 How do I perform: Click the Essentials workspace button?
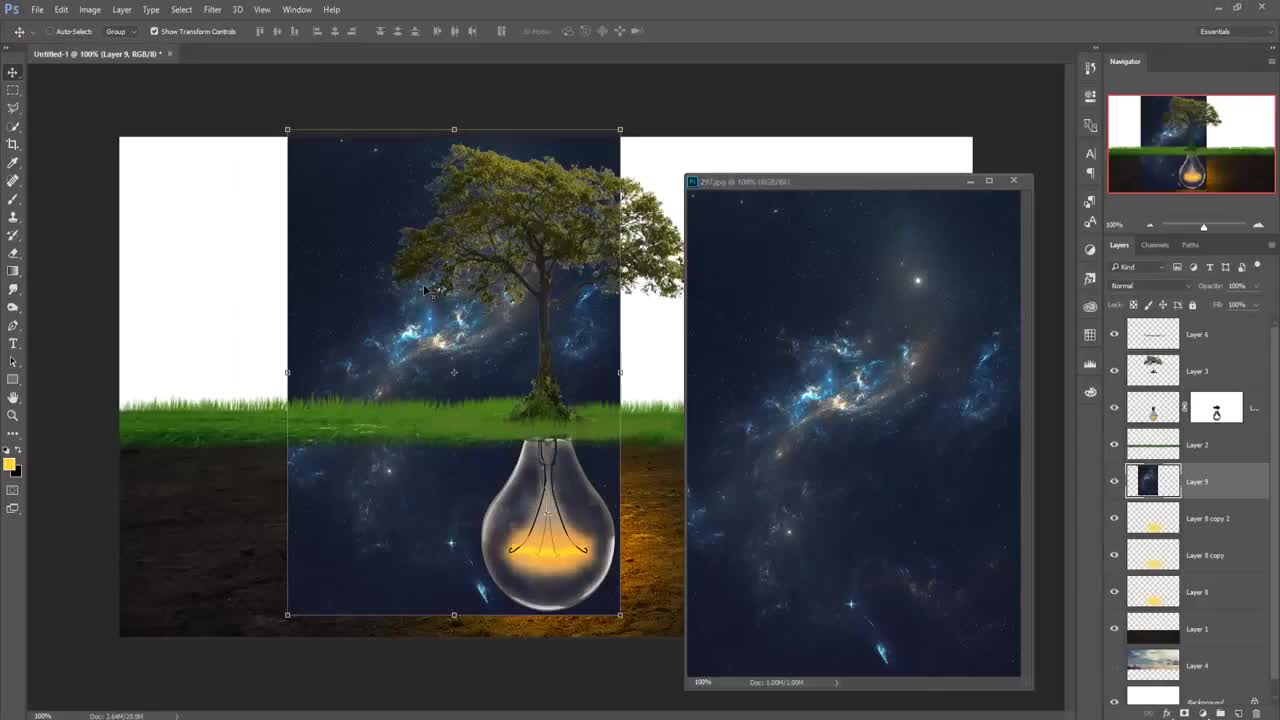(x=1214, y=31)
